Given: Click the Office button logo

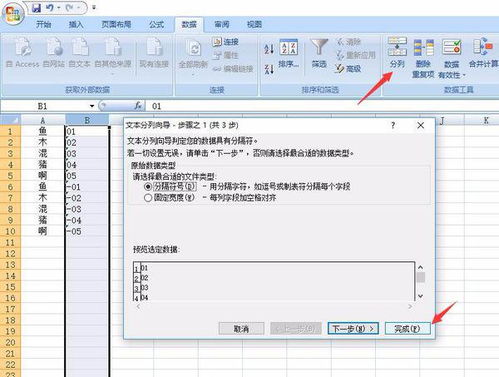Looking at the screenshot, I should 13,13.
